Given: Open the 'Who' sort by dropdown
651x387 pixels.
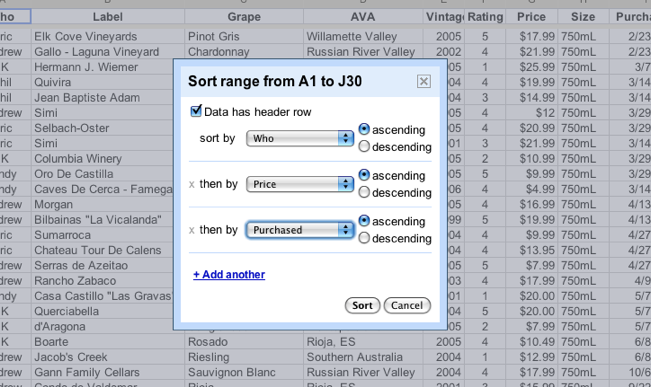Looking at the screenshot, I should (x=300, y=138).
